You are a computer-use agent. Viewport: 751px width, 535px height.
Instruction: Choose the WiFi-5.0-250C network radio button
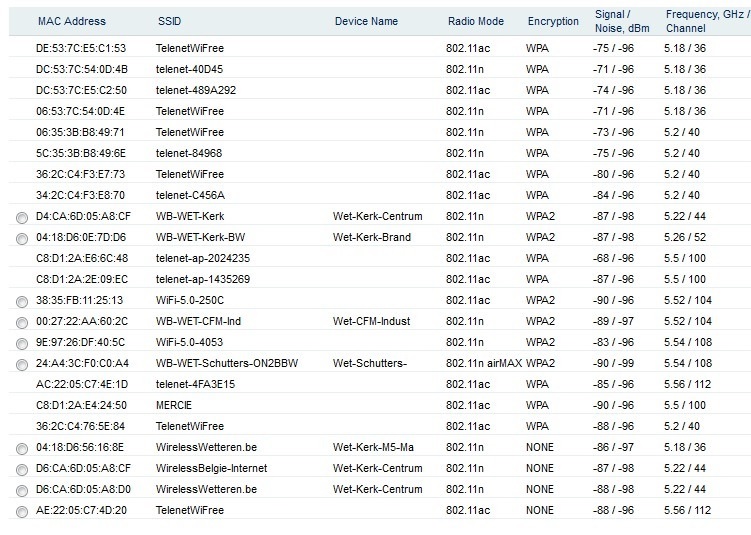(x=22, y=302)
